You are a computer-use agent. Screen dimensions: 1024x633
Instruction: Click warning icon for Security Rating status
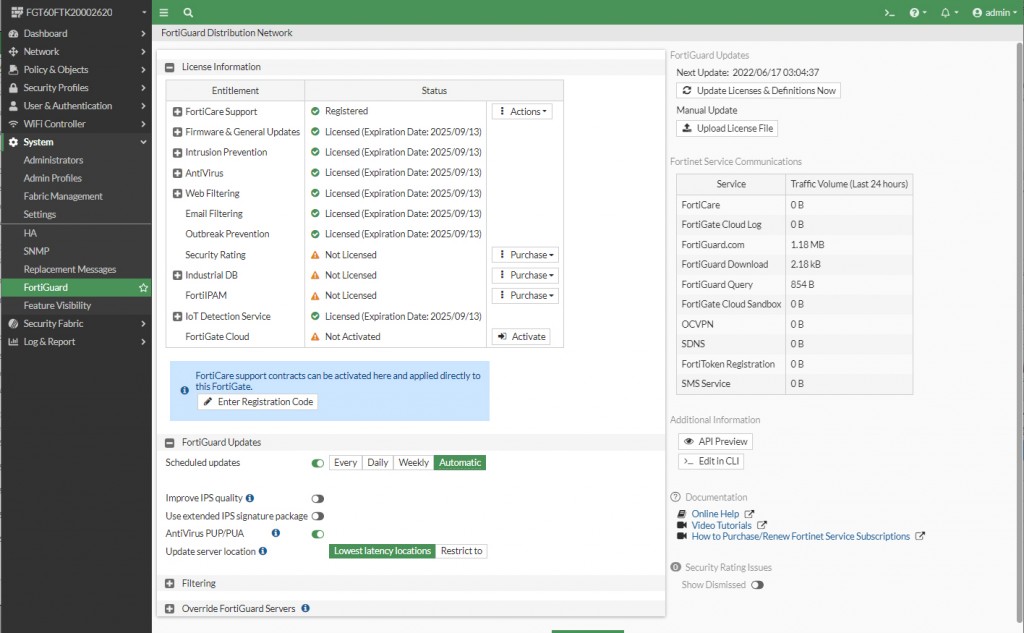tap(315, 255)
